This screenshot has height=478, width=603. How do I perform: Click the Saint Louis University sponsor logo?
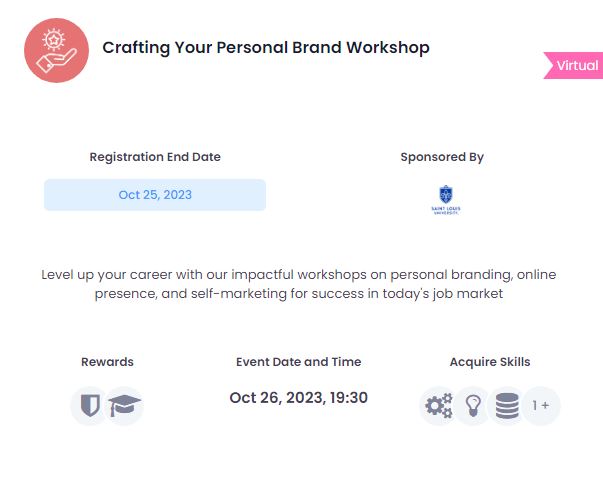click(446, 200)
